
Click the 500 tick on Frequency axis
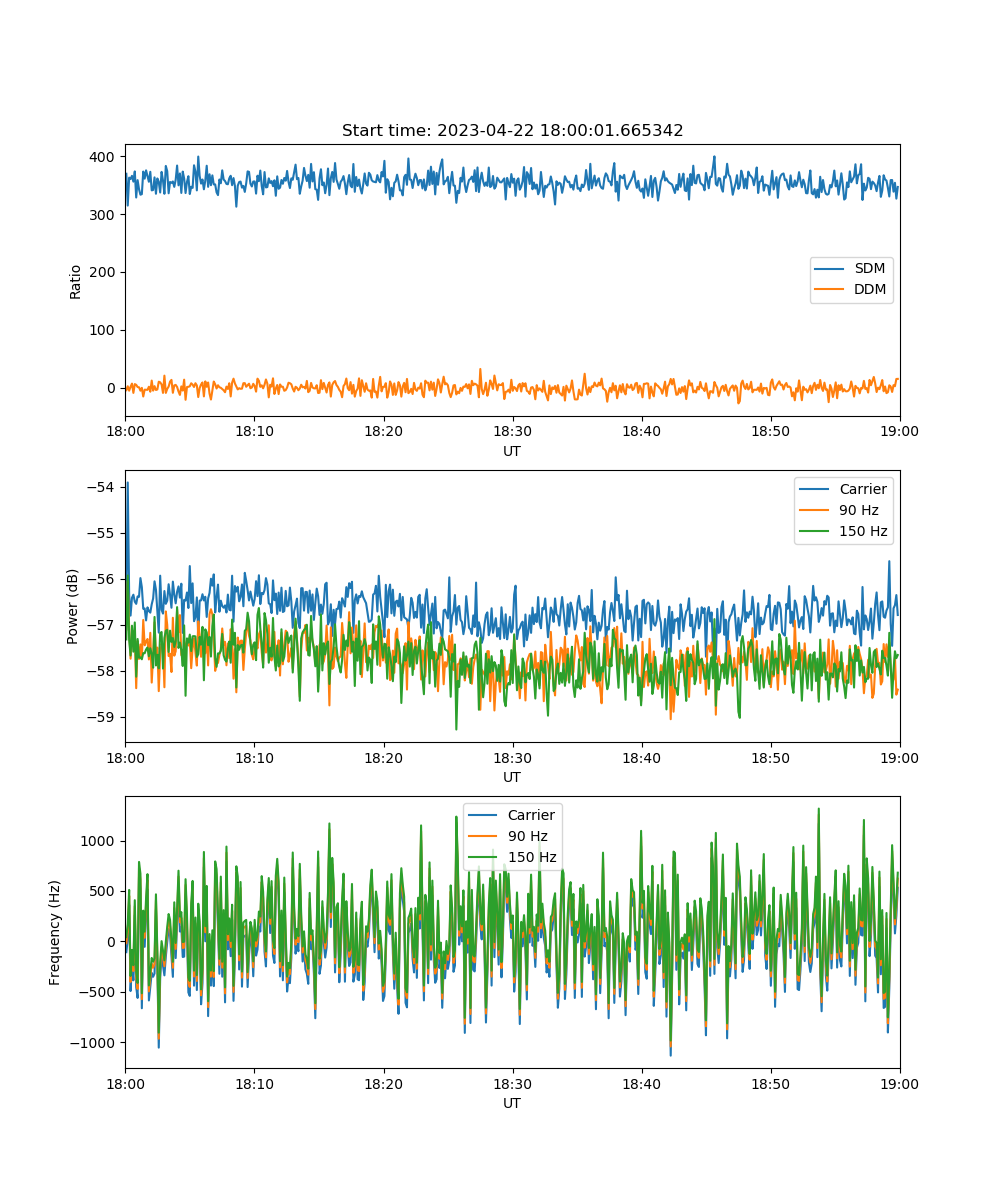(104, 891)
